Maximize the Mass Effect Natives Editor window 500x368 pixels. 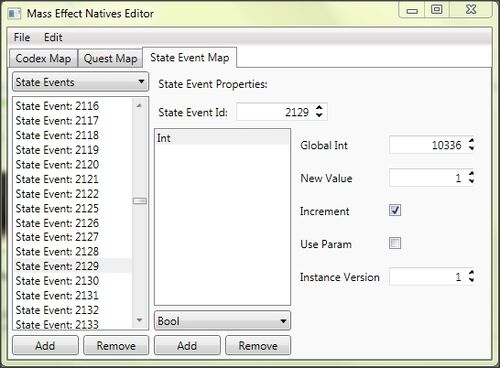(437, 10)
